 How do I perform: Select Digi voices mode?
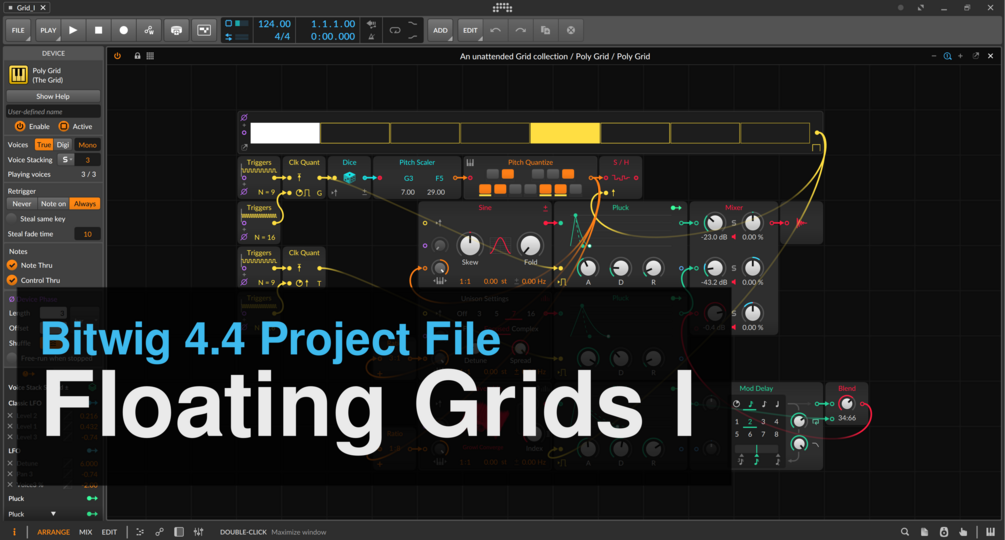click(62, 145)
